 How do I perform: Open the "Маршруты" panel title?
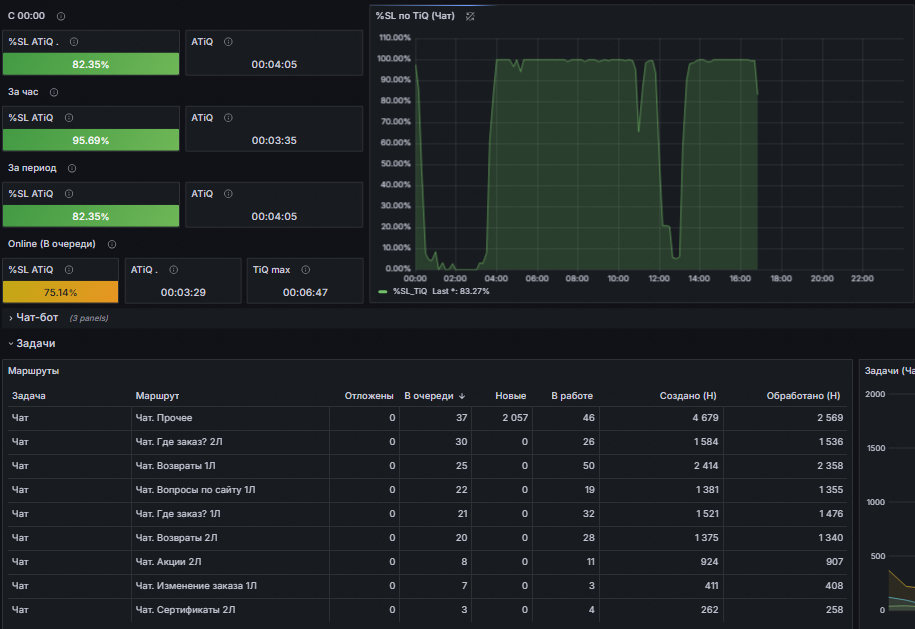coord(33,371)
